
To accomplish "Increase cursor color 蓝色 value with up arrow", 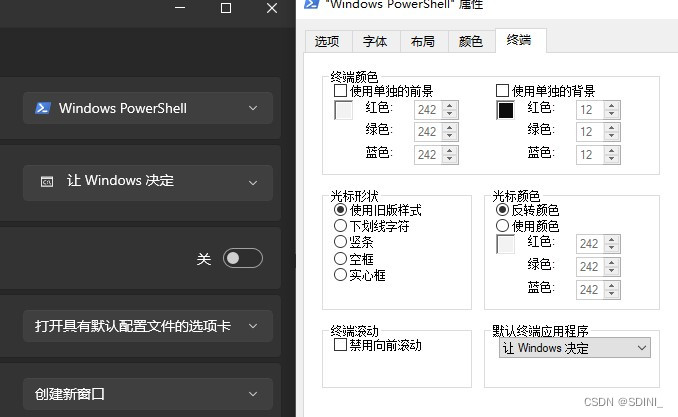I will pos(611,285).
